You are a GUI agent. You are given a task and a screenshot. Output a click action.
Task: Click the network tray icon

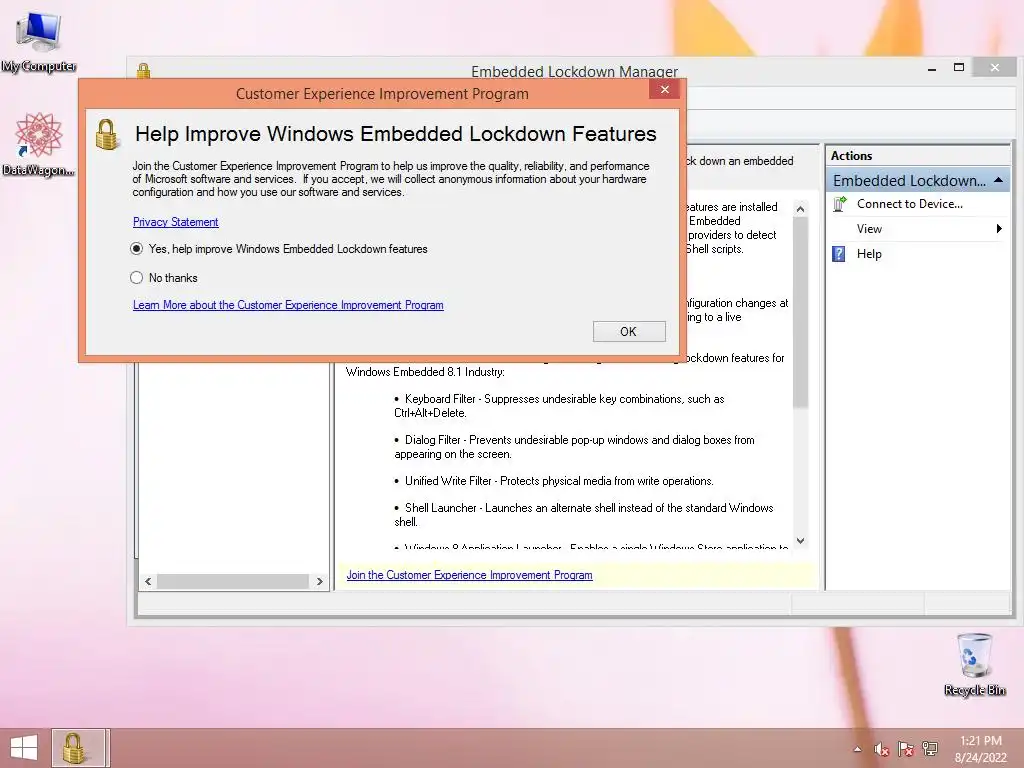(930, 748)
